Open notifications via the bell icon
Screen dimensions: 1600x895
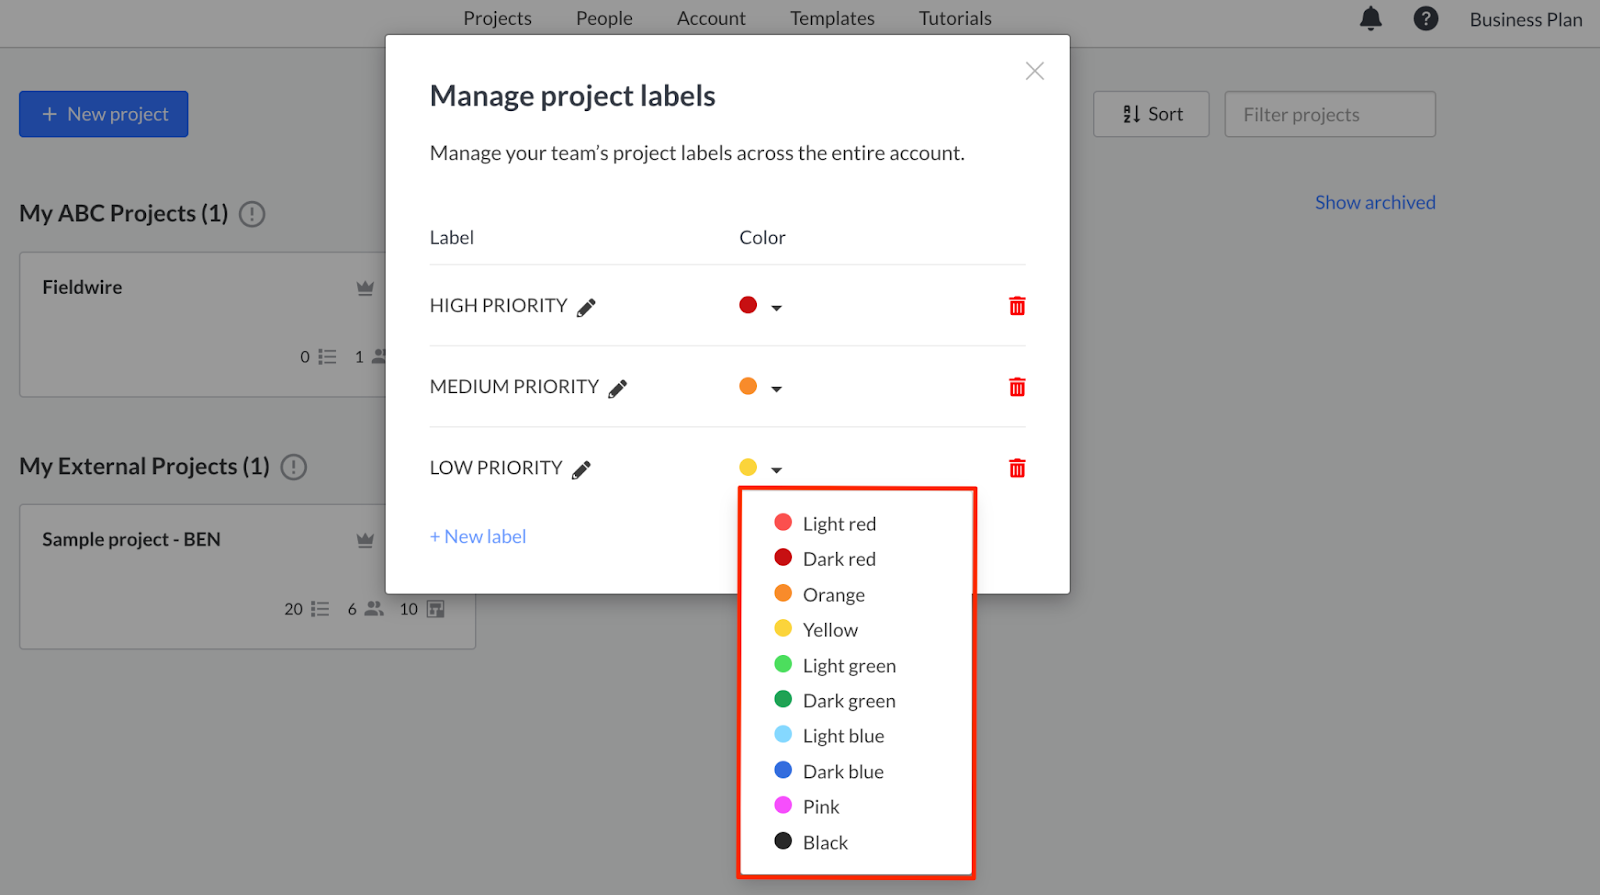pyautogui.click(x=1370, y=18)
